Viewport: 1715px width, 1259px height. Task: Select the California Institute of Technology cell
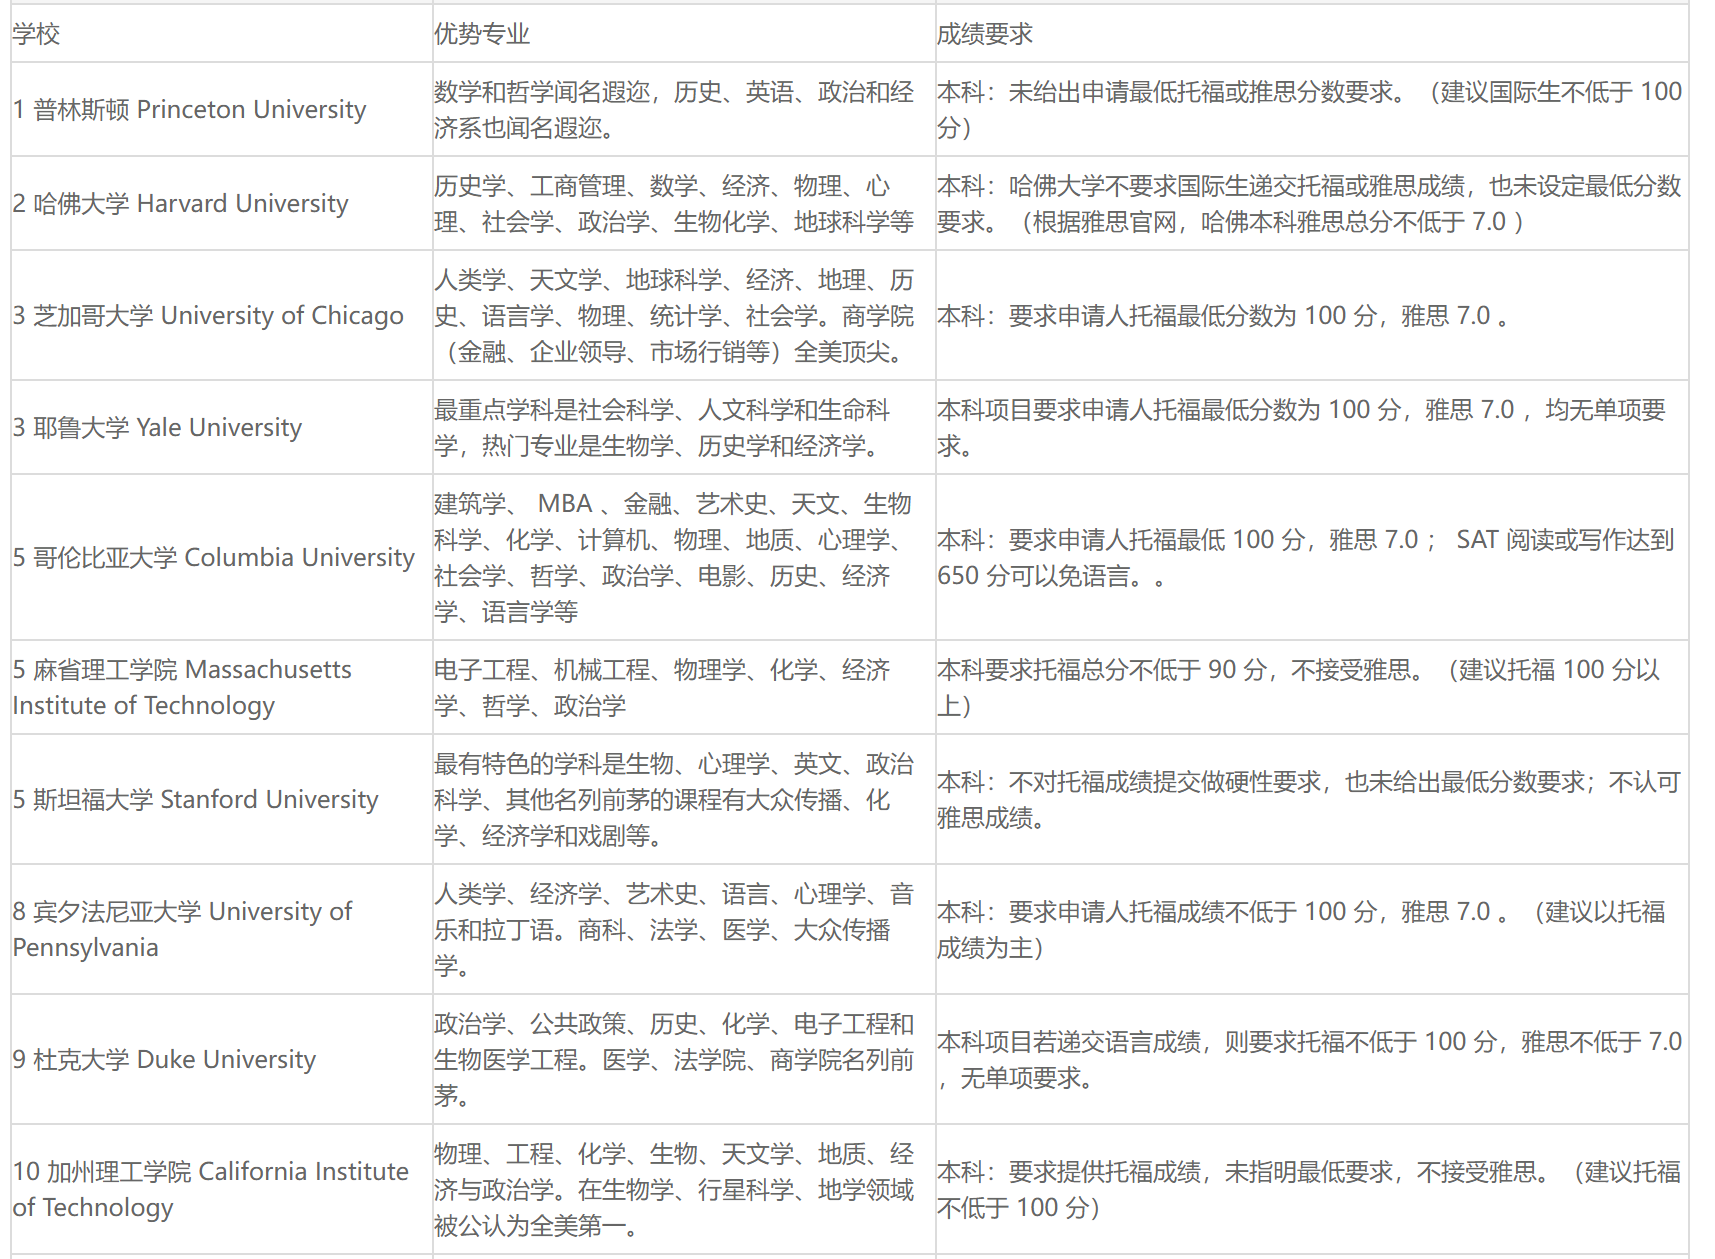point(210,1190)
